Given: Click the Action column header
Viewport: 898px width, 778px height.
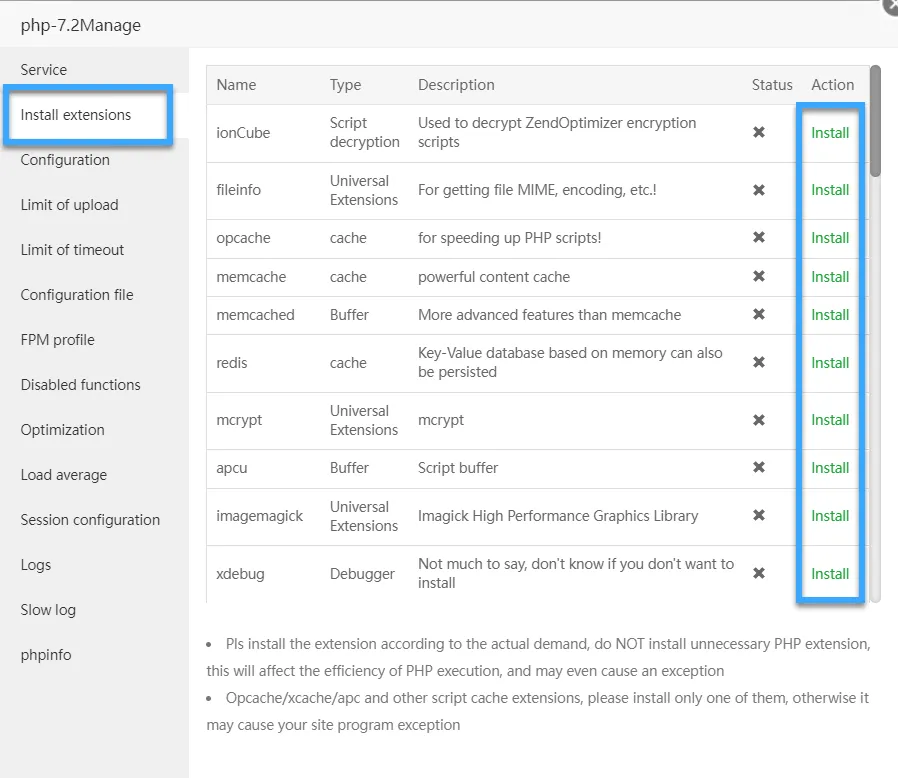Looking at the screenshot, I should (x=832, y=85).
